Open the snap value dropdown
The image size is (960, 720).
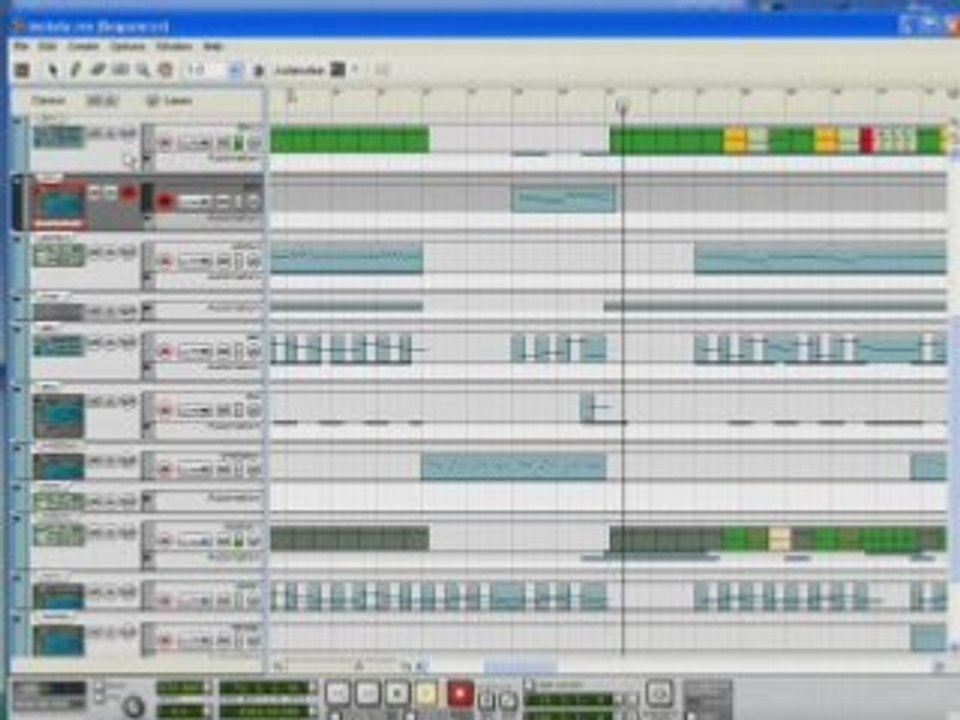[x=235, y=70]
